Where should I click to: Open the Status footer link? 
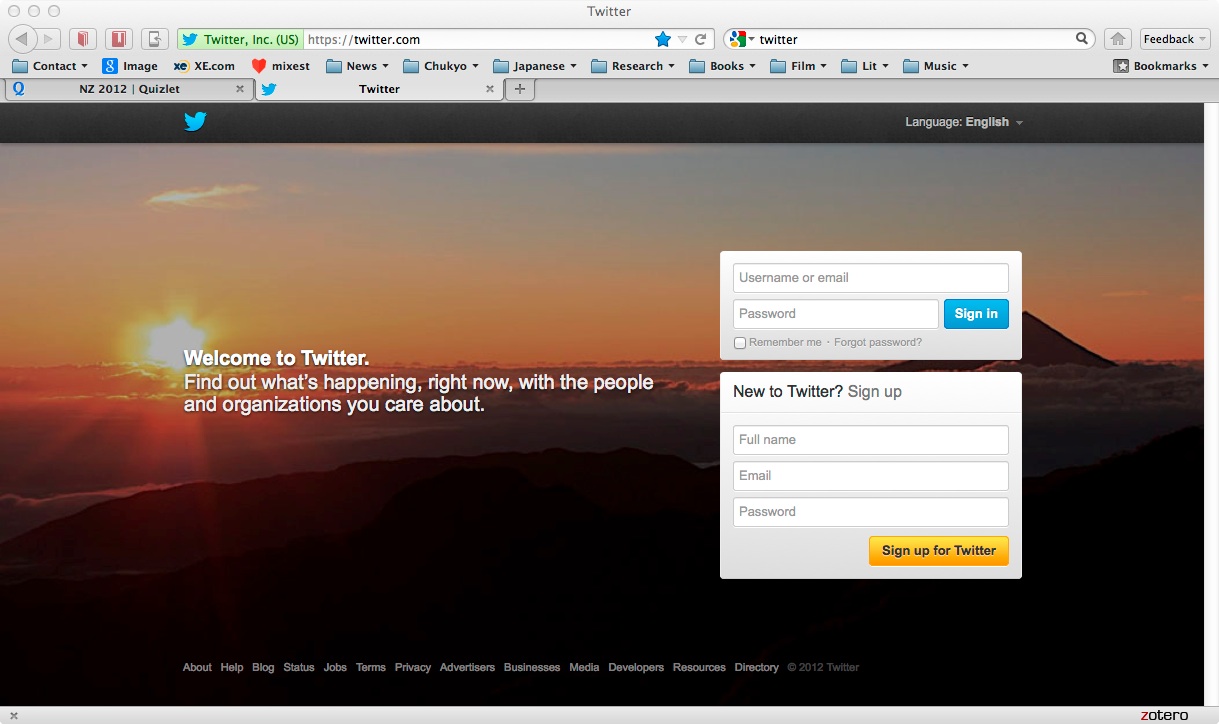(299, 668)
